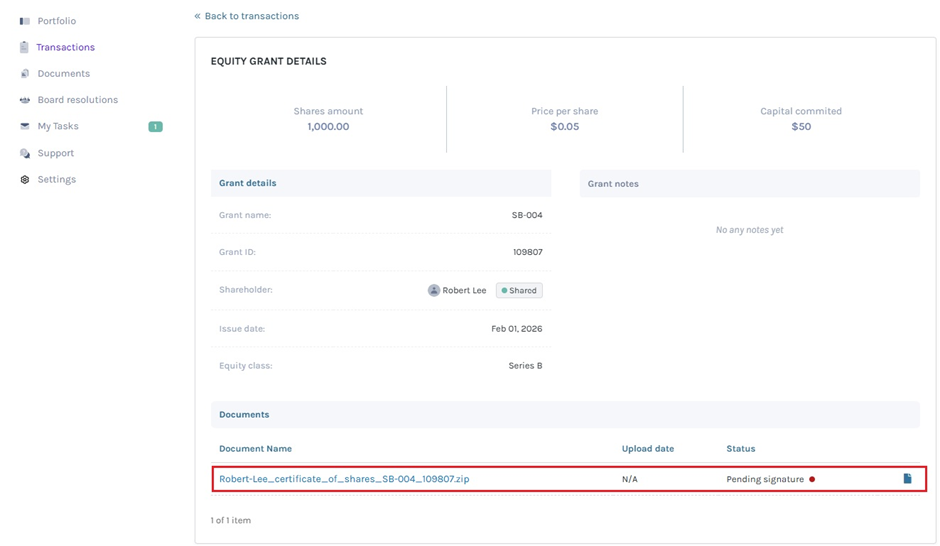
Task: Click the Settings gear icon
Action: coord(25,180)
